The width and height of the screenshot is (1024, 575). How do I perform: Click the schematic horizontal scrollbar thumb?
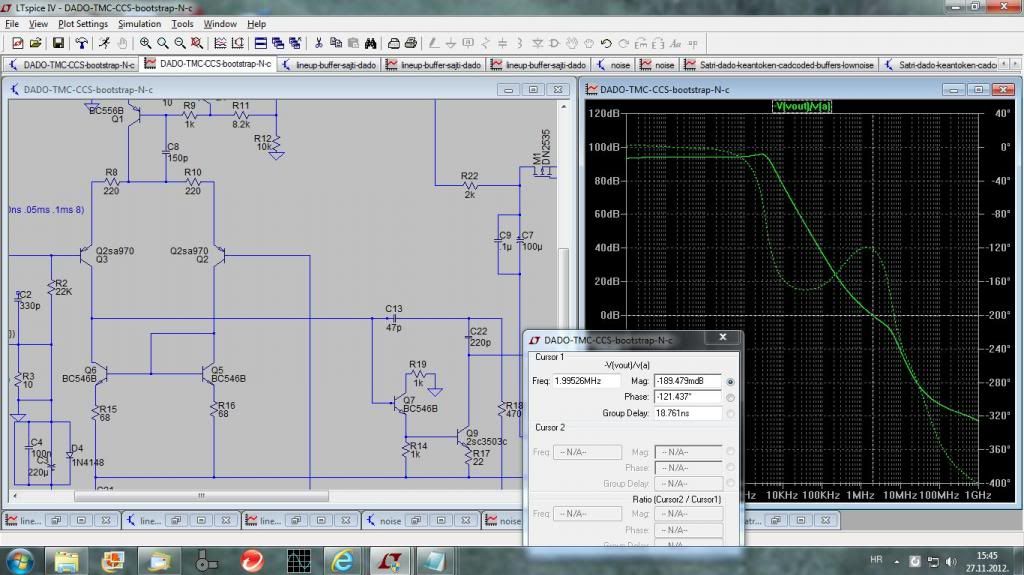point(201,496)
